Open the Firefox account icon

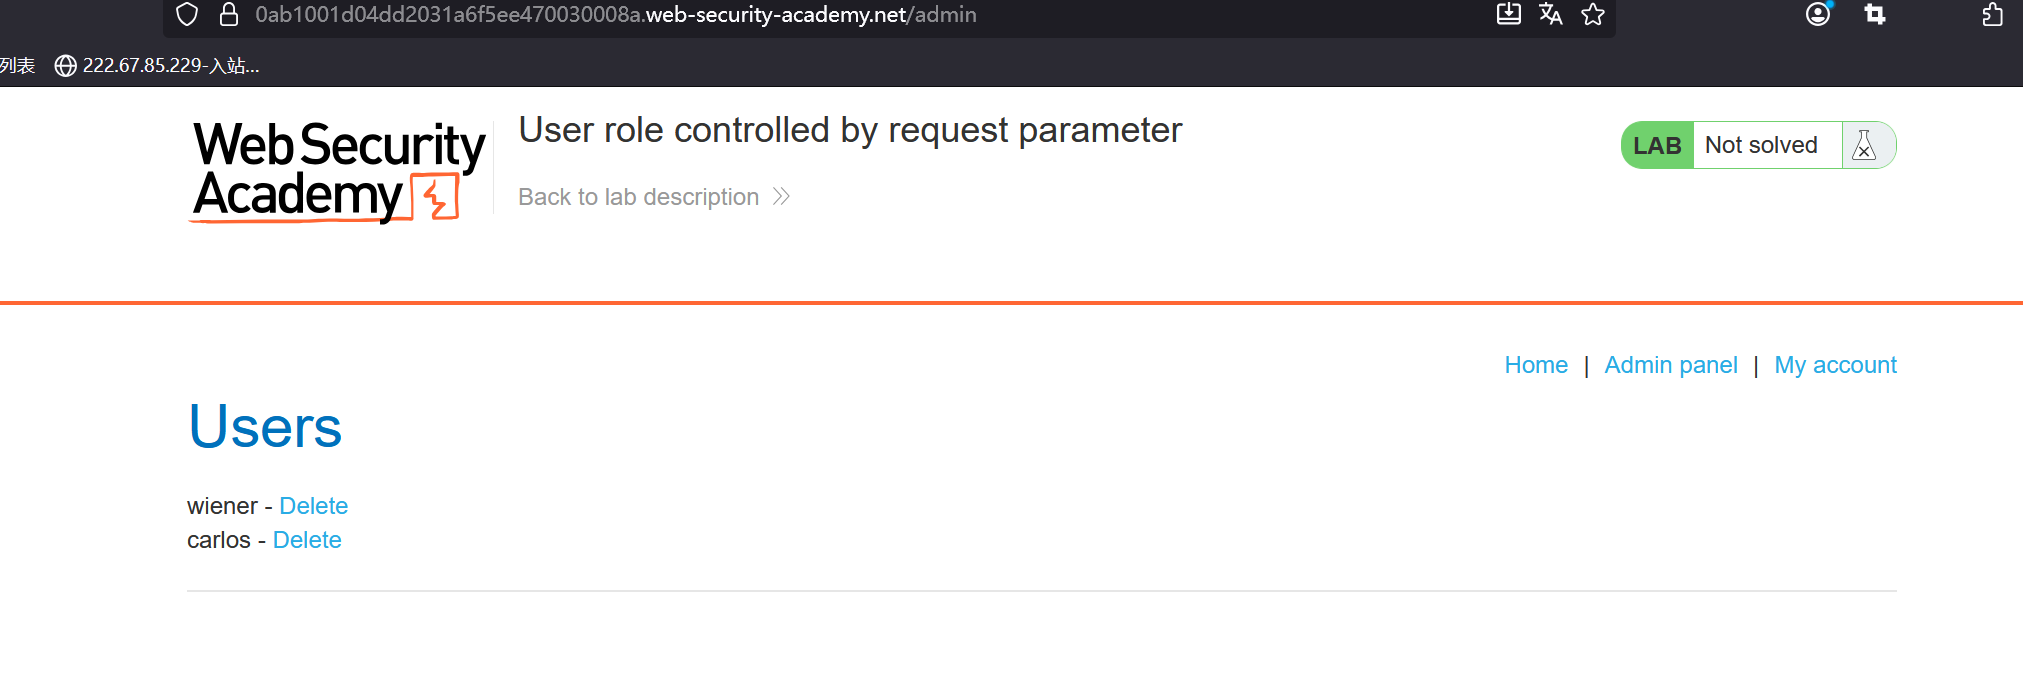(1818, 14)
